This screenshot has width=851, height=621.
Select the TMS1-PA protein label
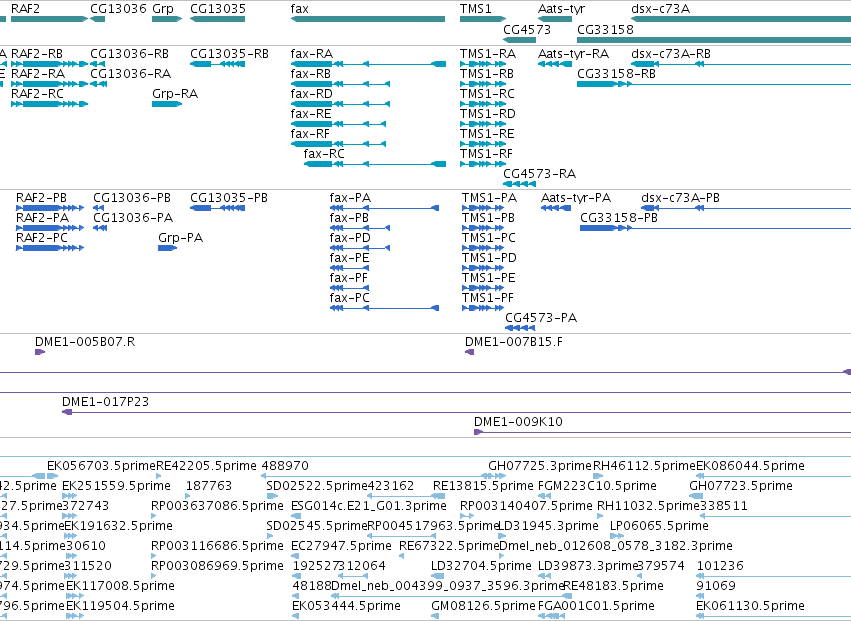click(490, 198)
